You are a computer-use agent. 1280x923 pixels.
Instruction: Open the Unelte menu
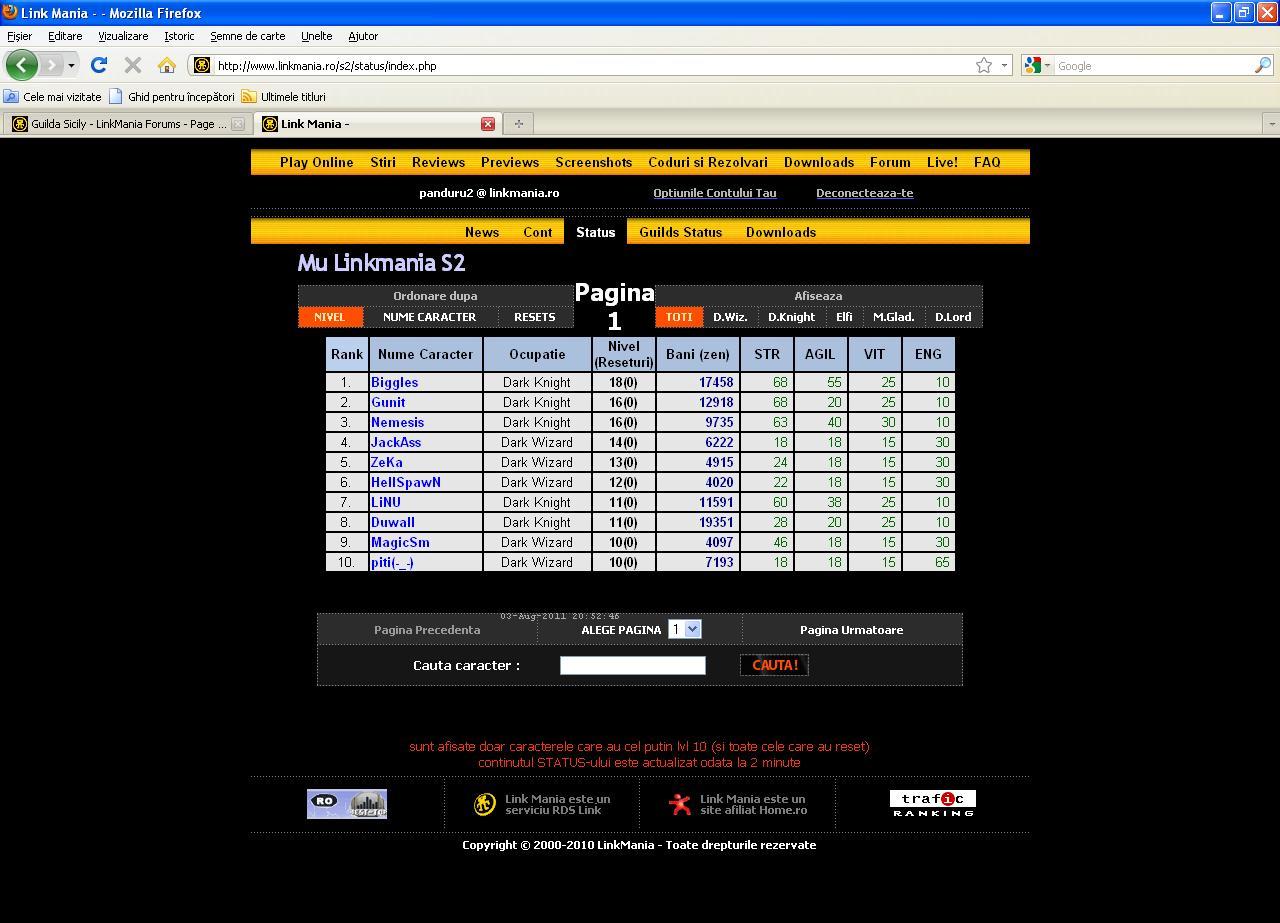tap(316, 36)
